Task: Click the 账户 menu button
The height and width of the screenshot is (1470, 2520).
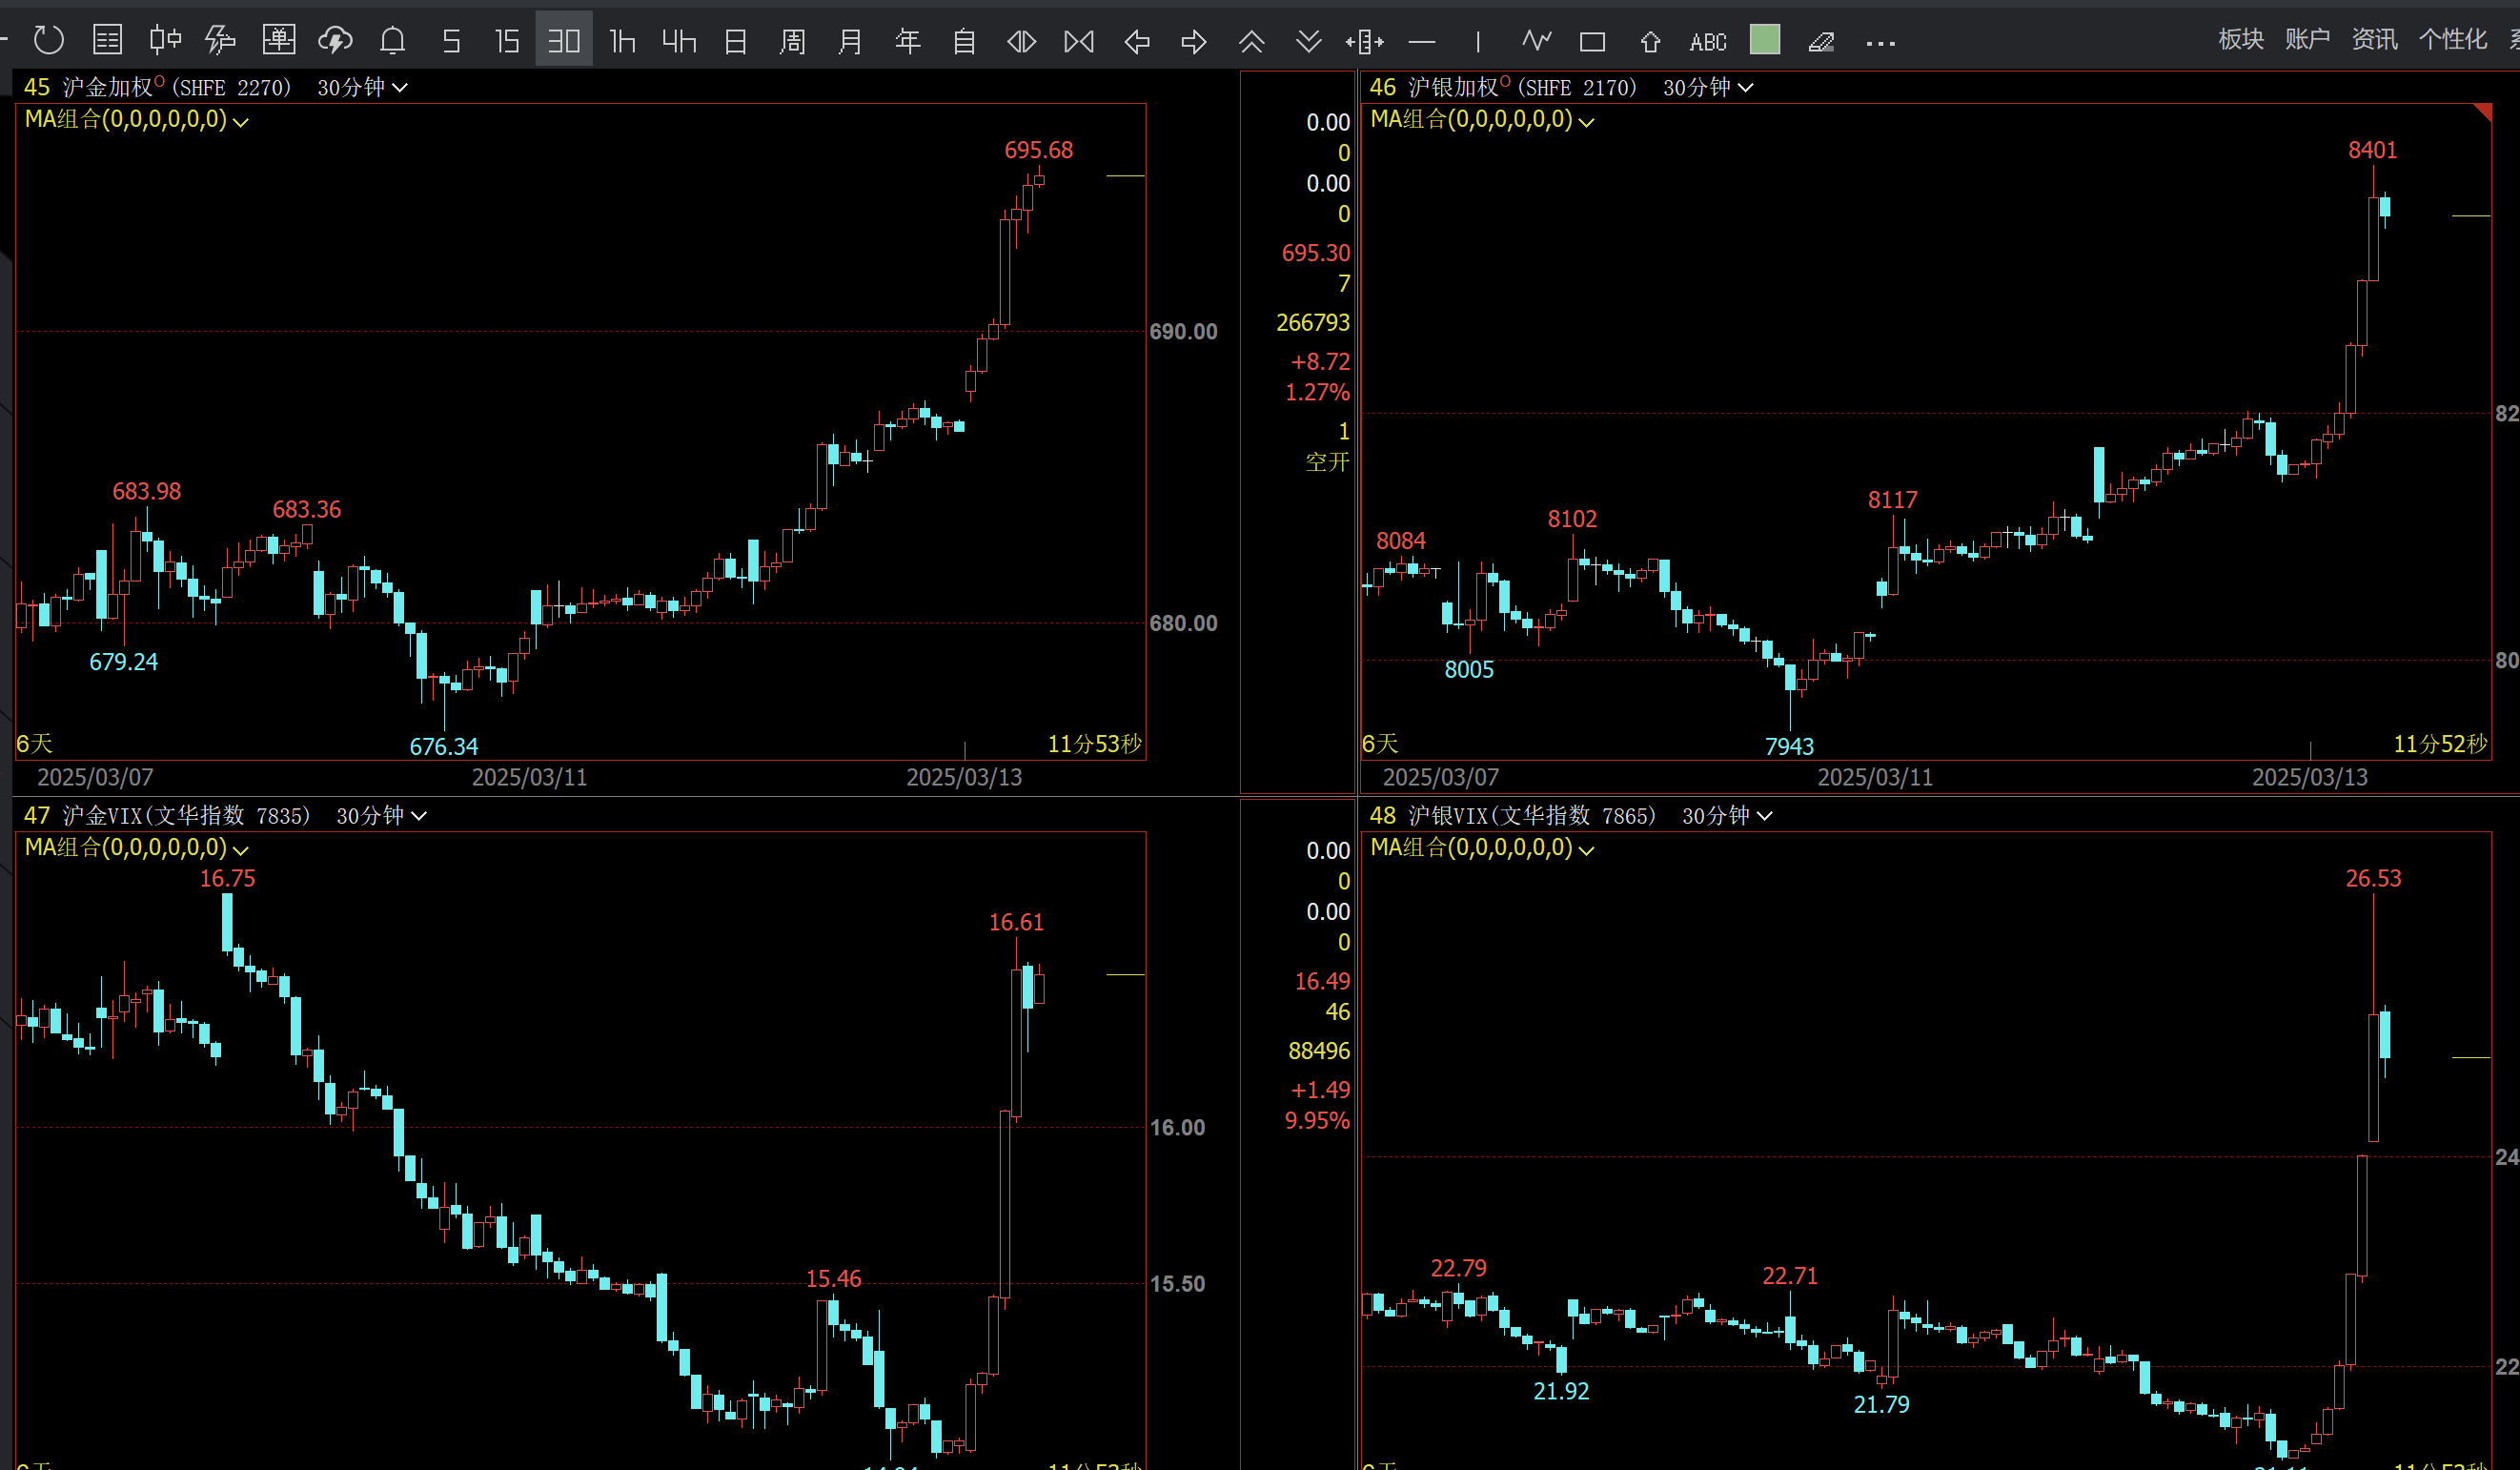Action: pyautogui.click(x=2307, y=39)
